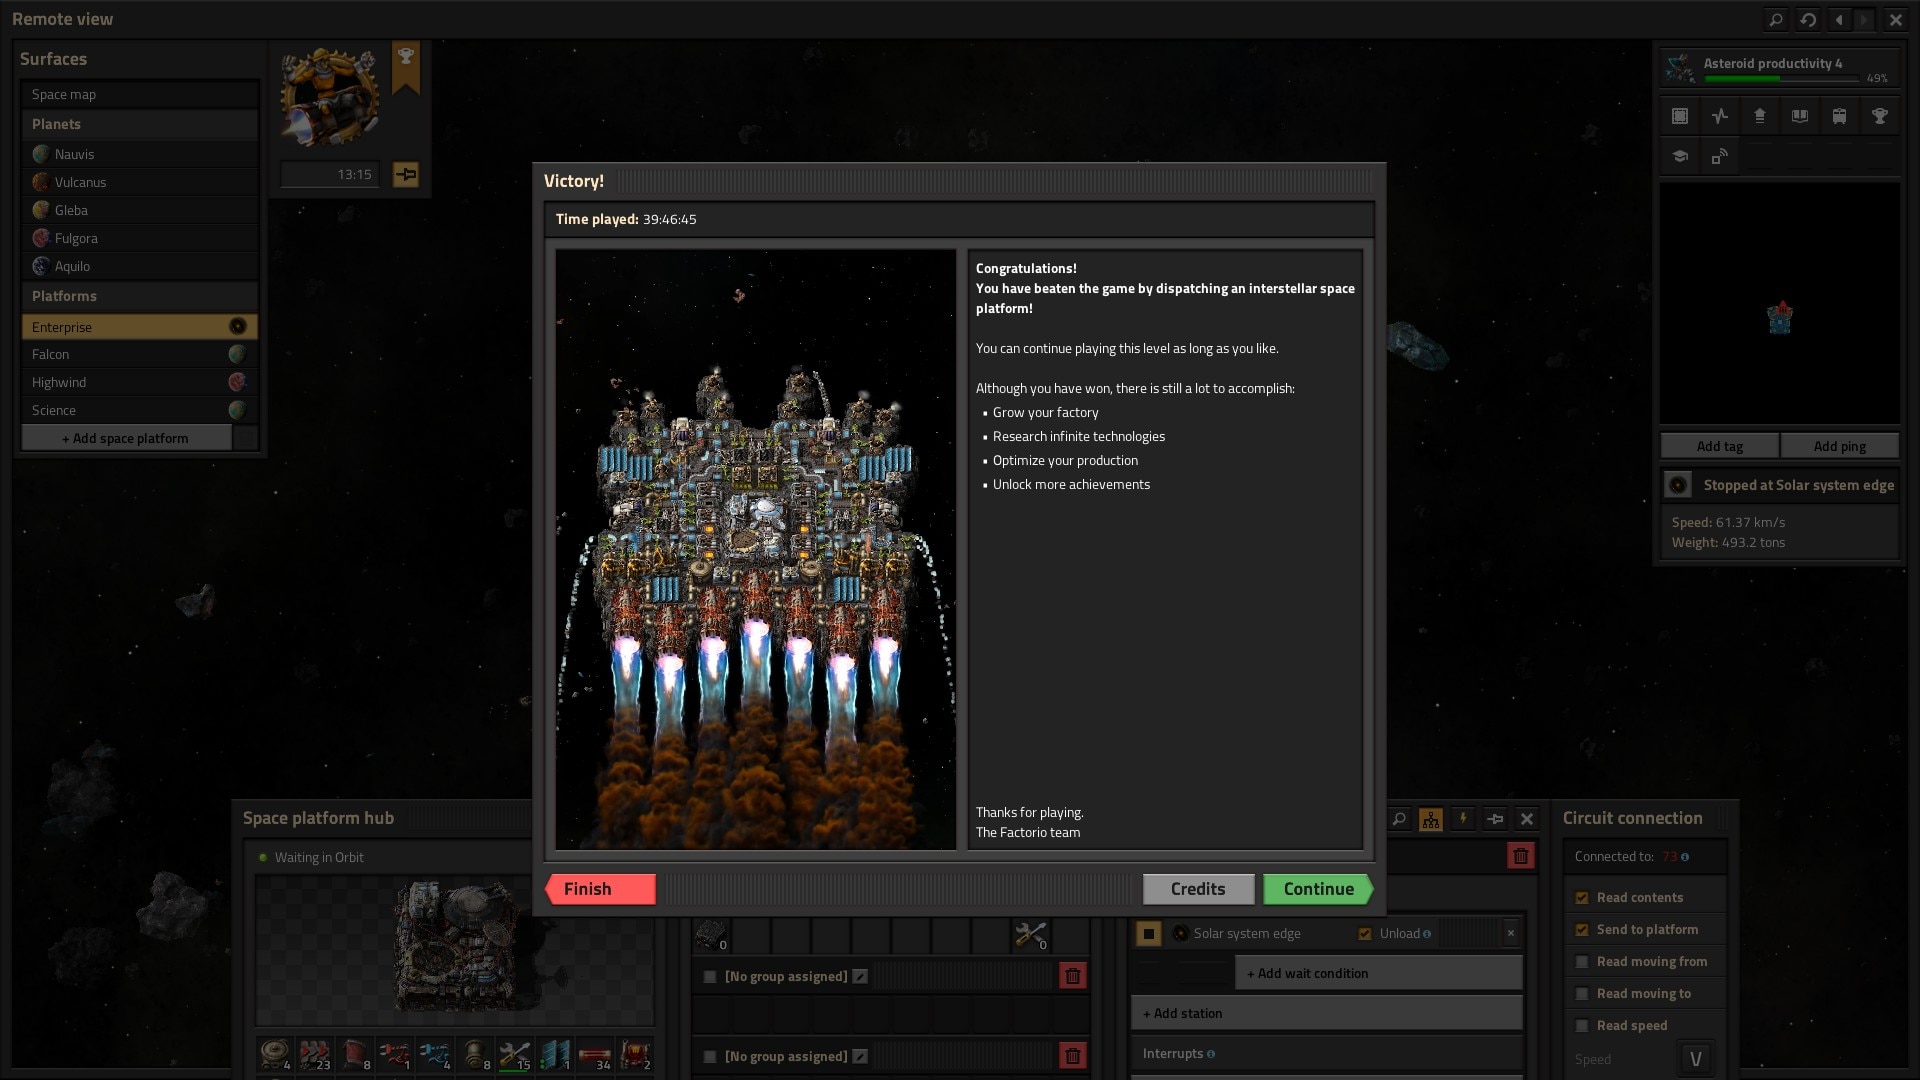This screenshot has height=1080, width=1920.
Task: Click the reset/return arrow icon in Remote view header
Action: click(1808, 19)
